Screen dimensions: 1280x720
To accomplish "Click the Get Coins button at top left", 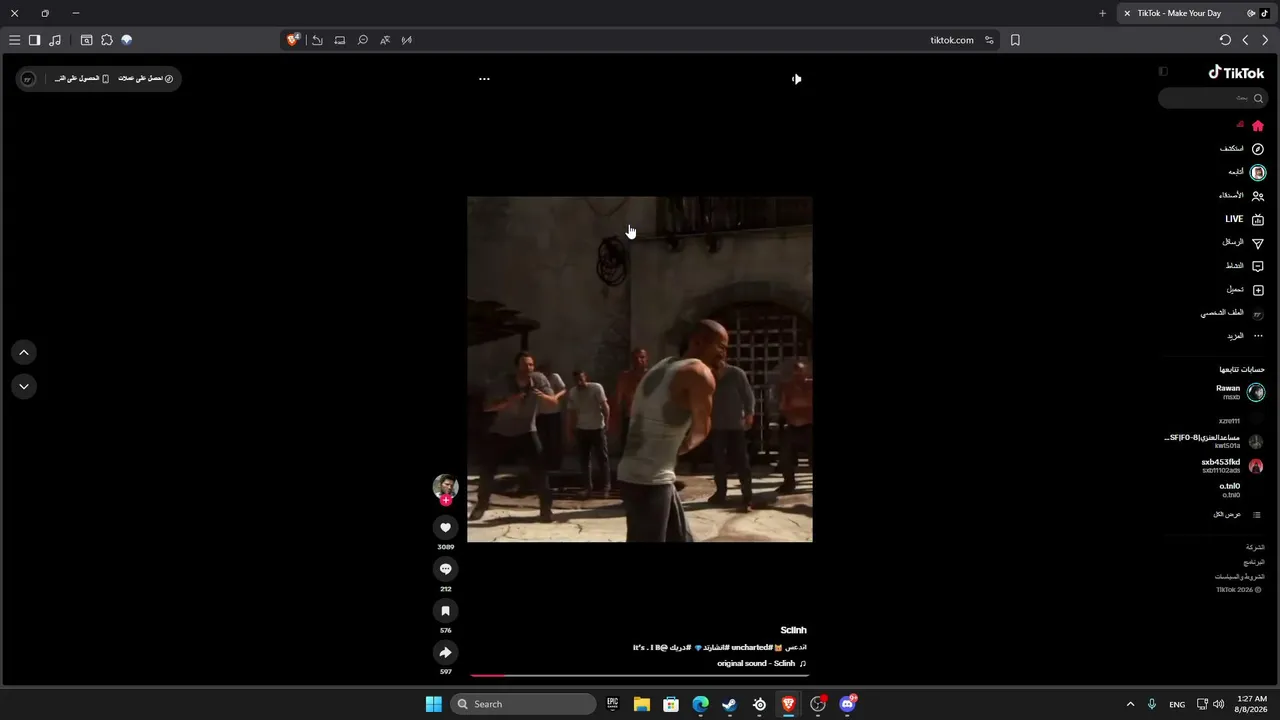I will coord(145,78).
